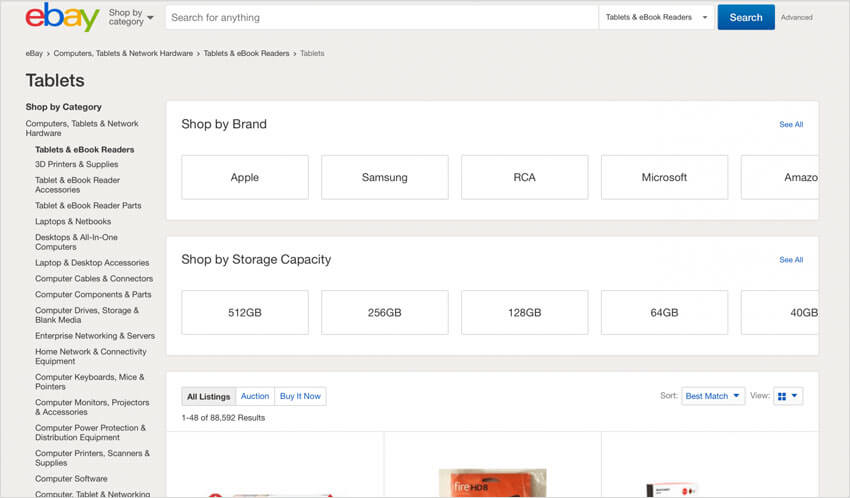Open Computer Monitors, Projectors & Accessories category
The width and height of the screenshot is (850, 498).
click(92, 407)
